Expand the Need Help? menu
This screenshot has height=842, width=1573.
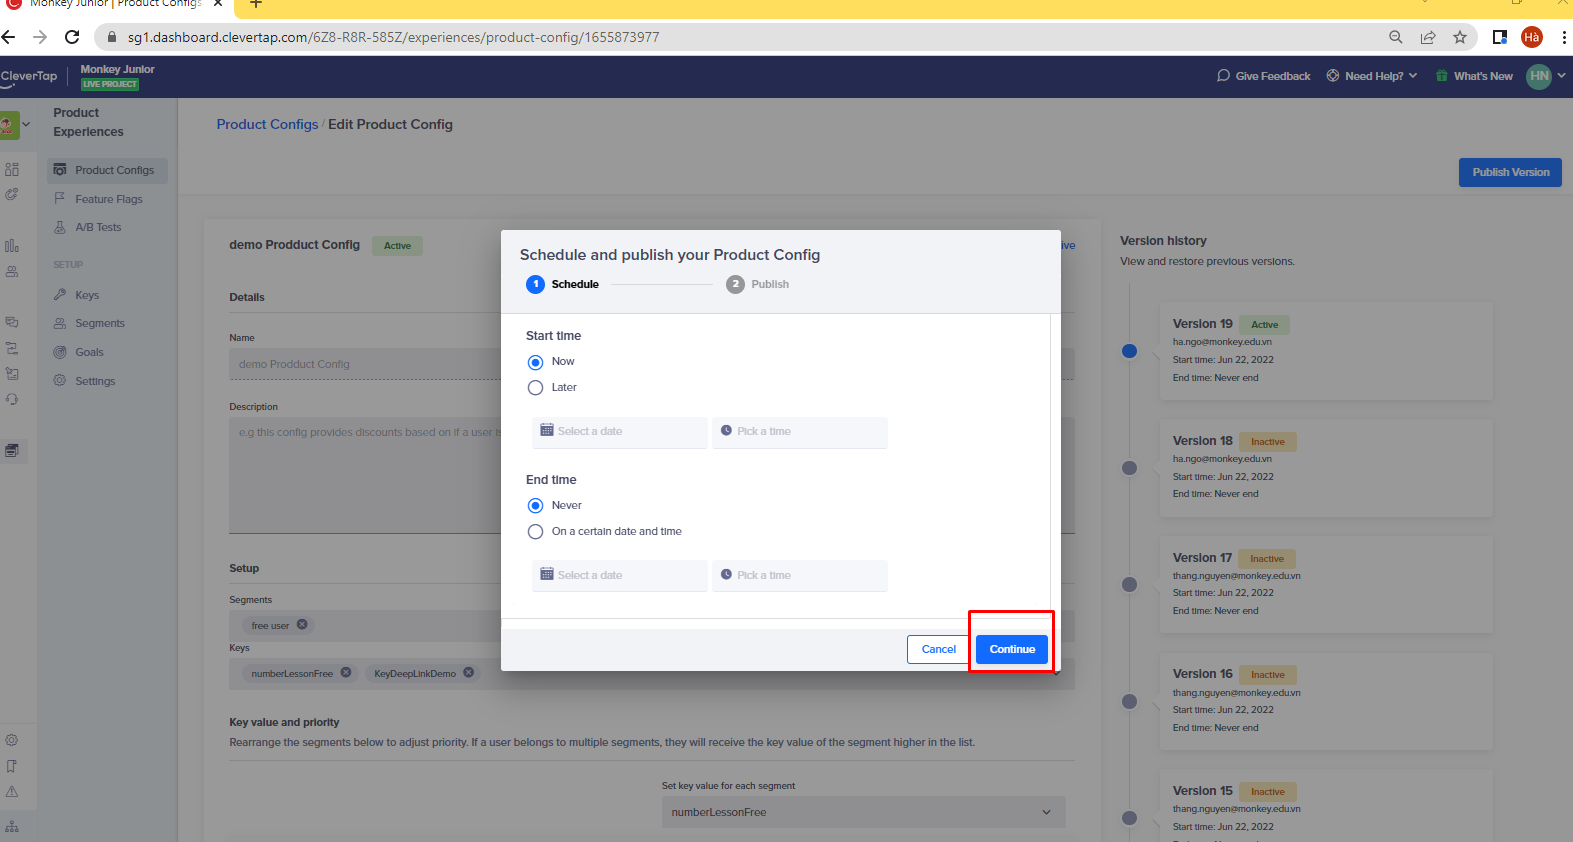1372,76
